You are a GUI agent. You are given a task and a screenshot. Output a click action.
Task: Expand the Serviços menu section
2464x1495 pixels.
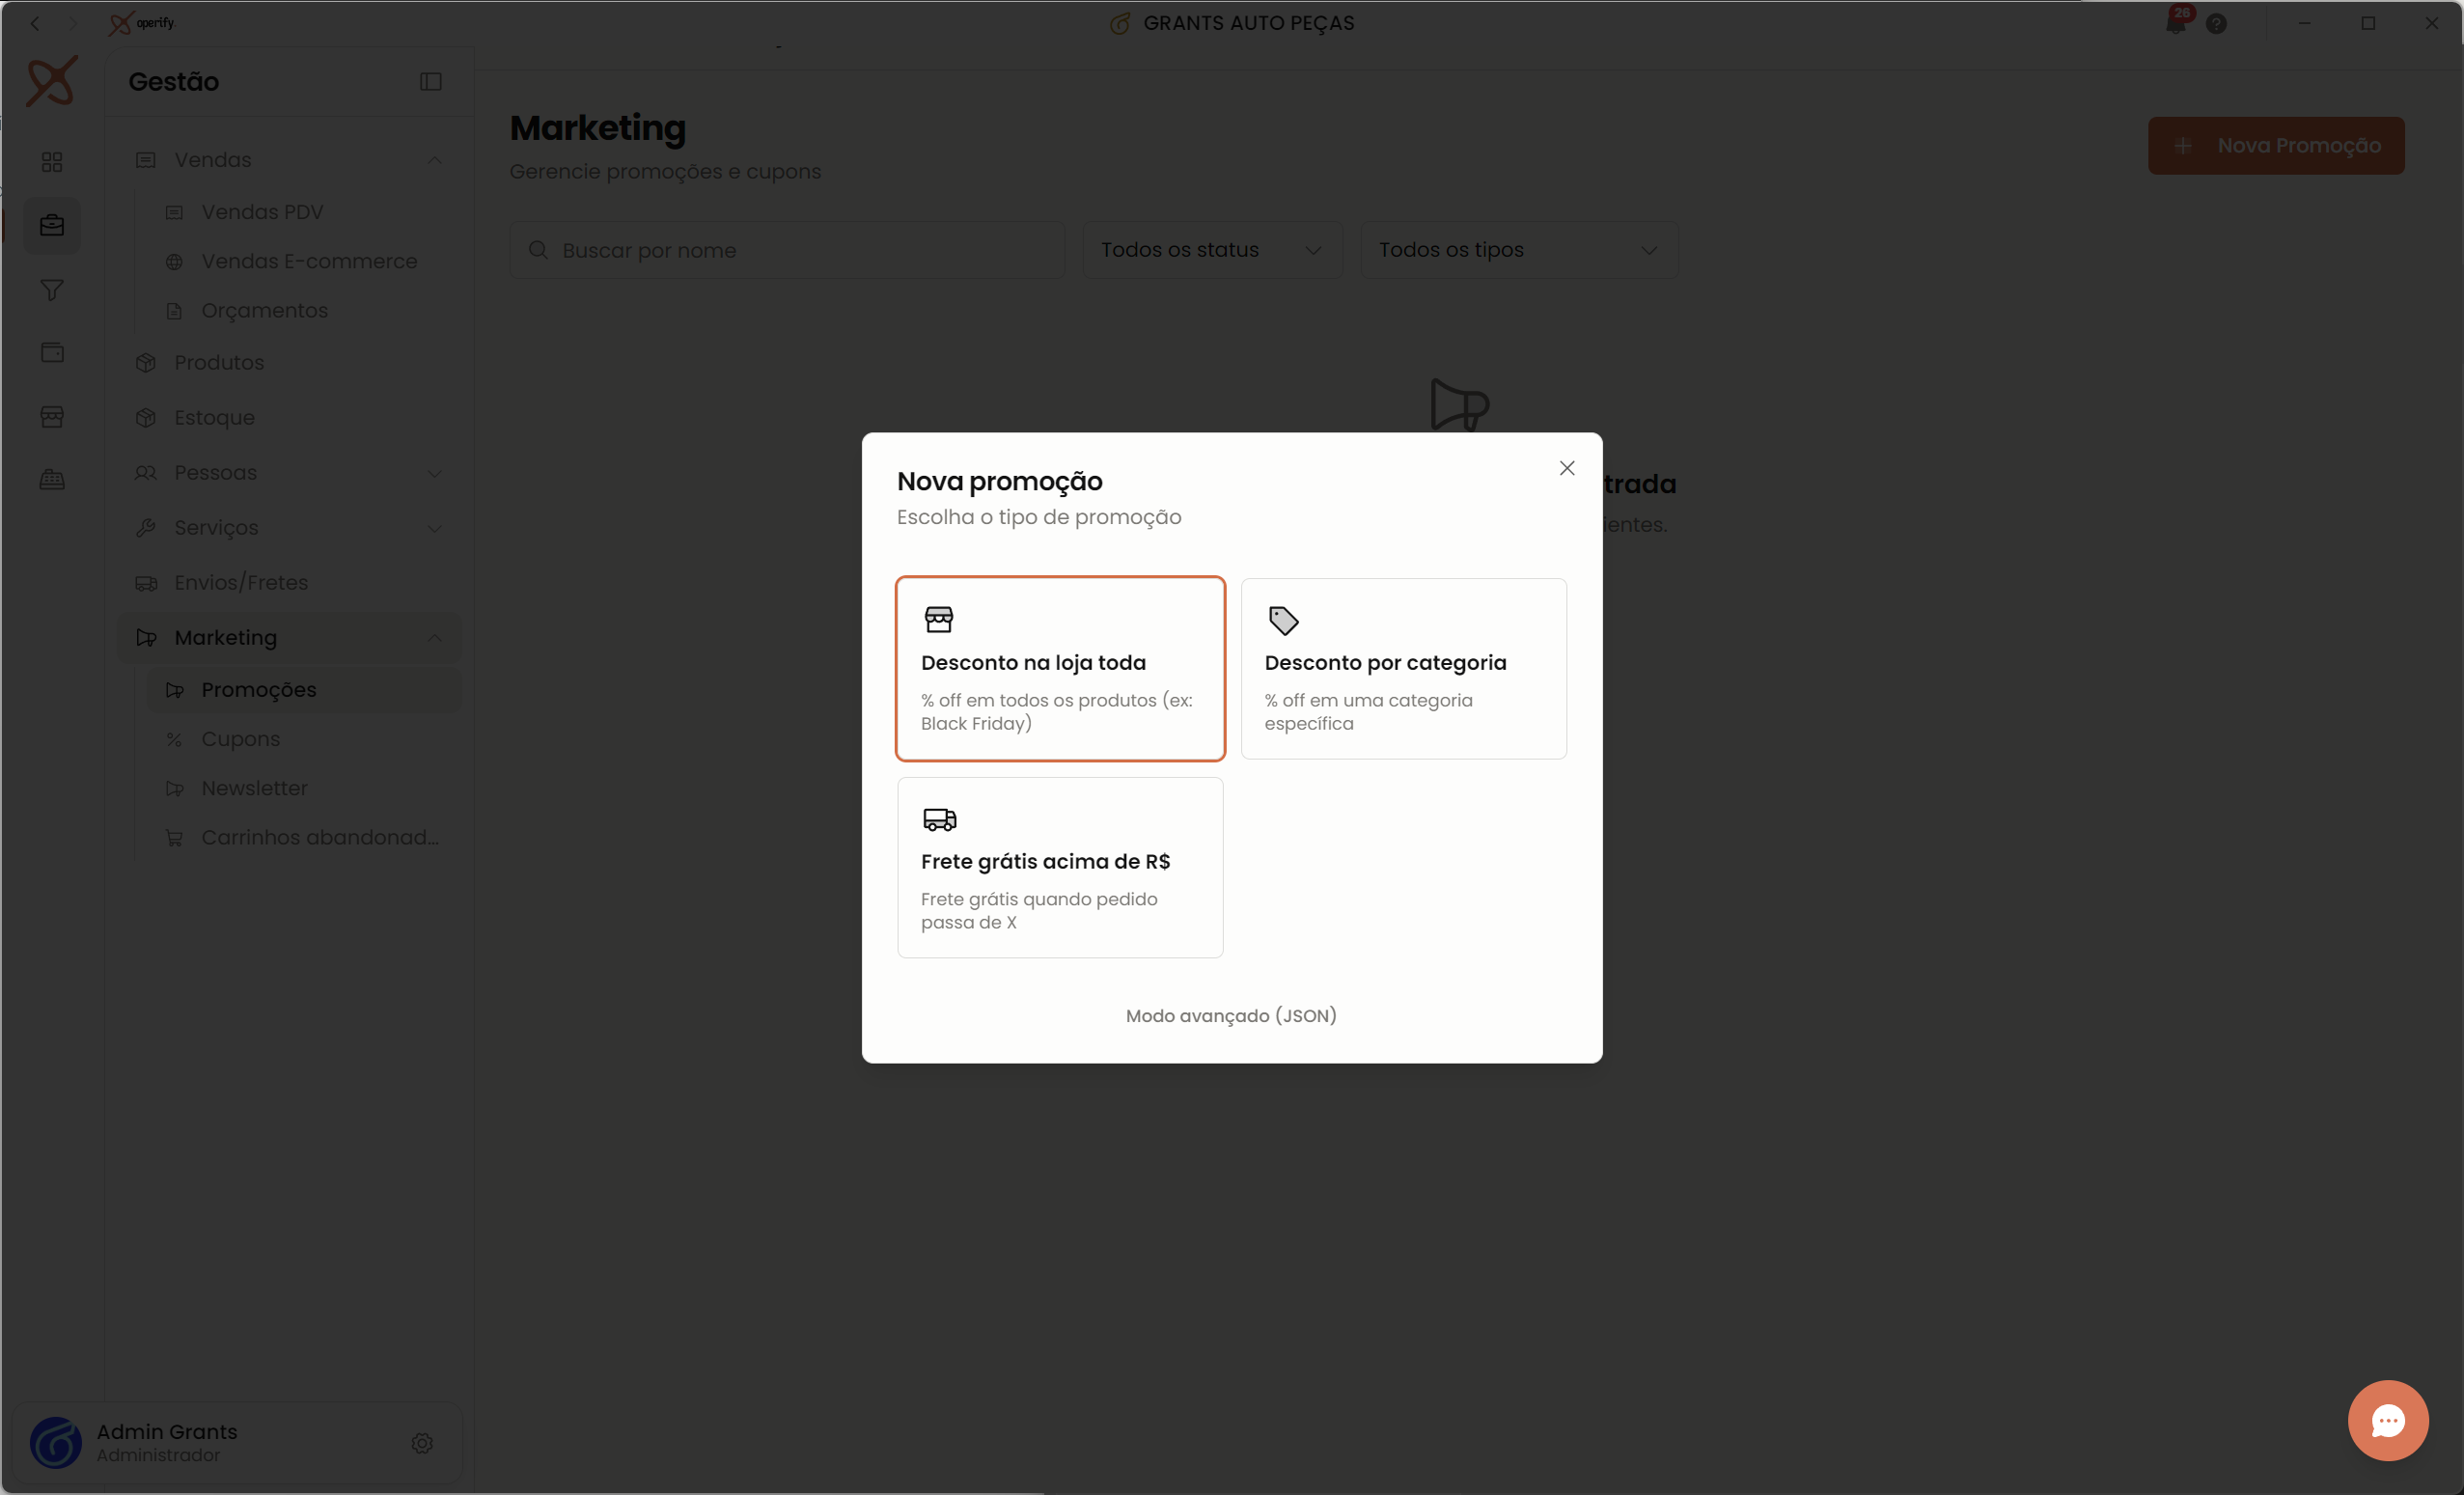click(434, 528)
